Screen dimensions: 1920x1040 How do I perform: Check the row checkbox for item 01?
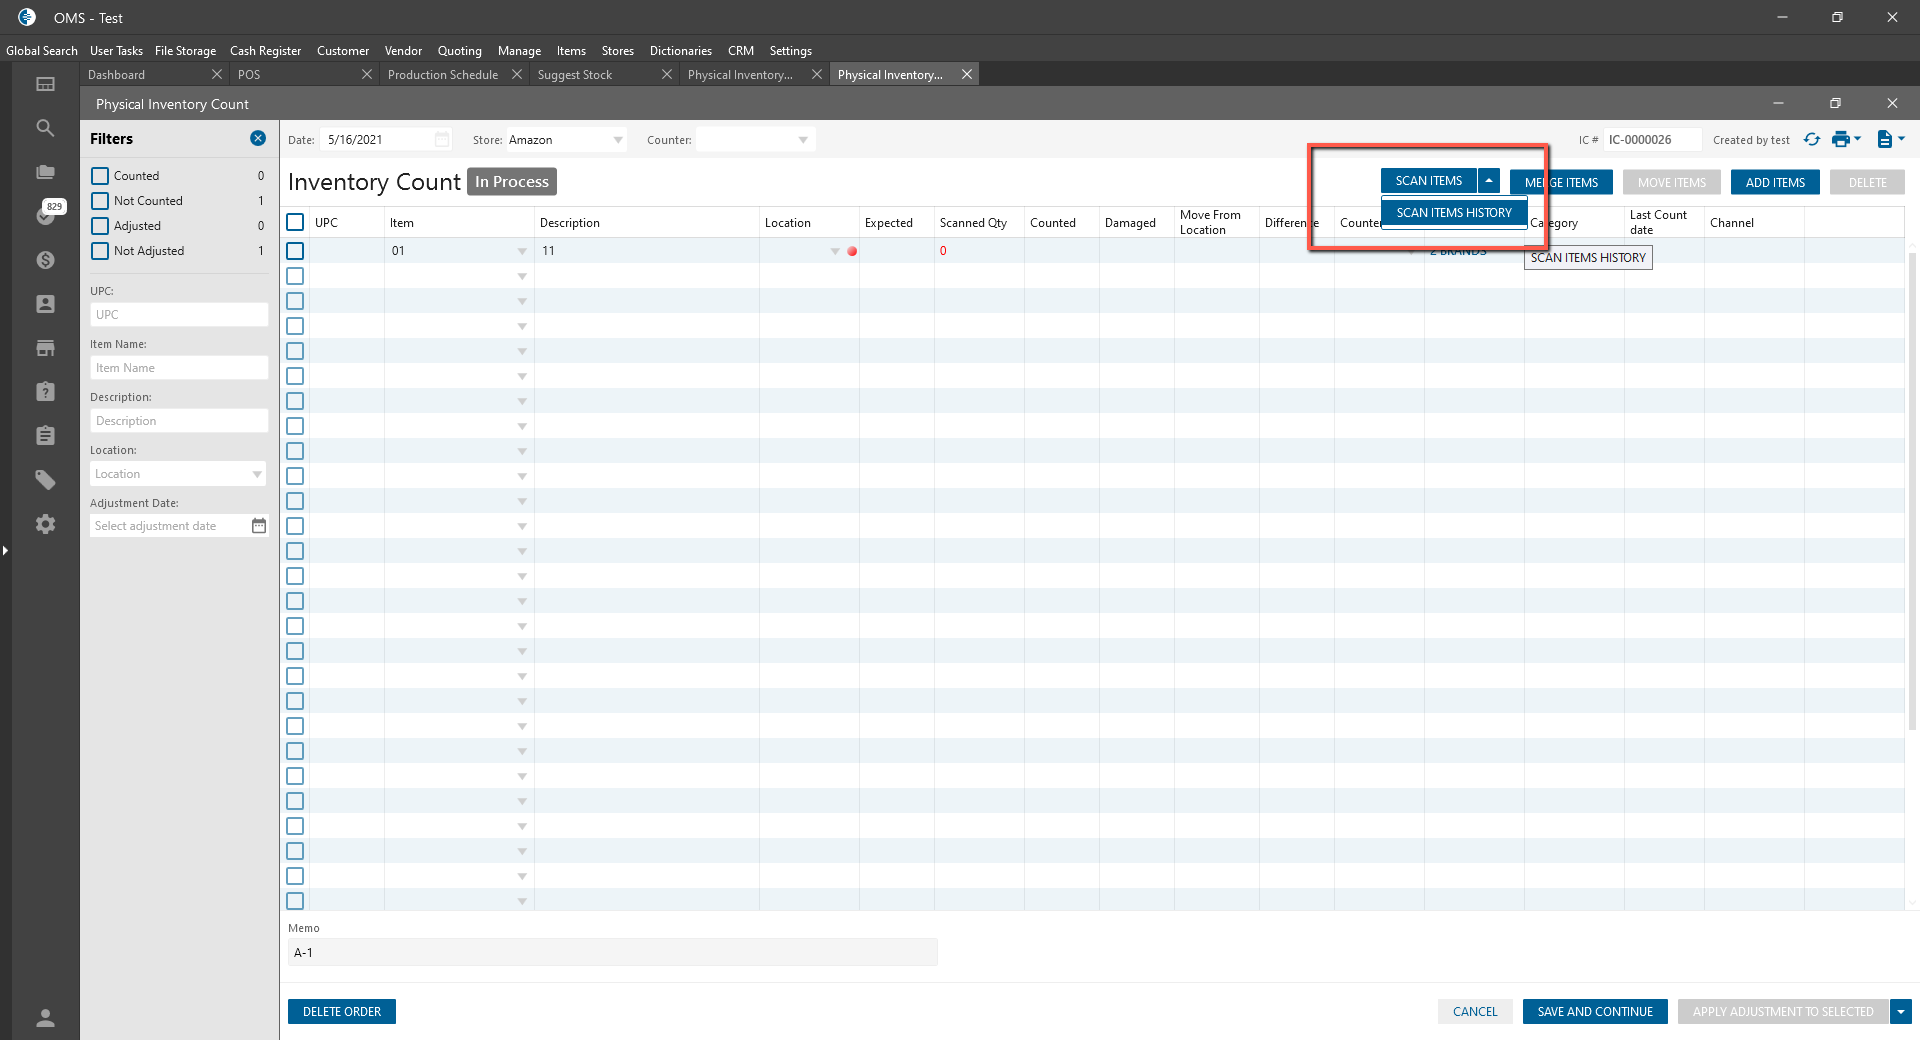(x=295, y=251)
